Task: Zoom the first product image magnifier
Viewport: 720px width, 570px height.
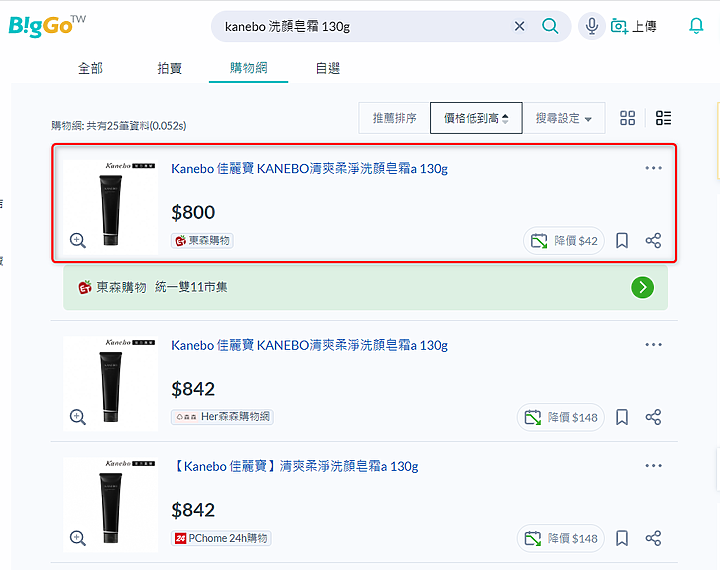Action: pyautogui.click(x=78, y=240)
